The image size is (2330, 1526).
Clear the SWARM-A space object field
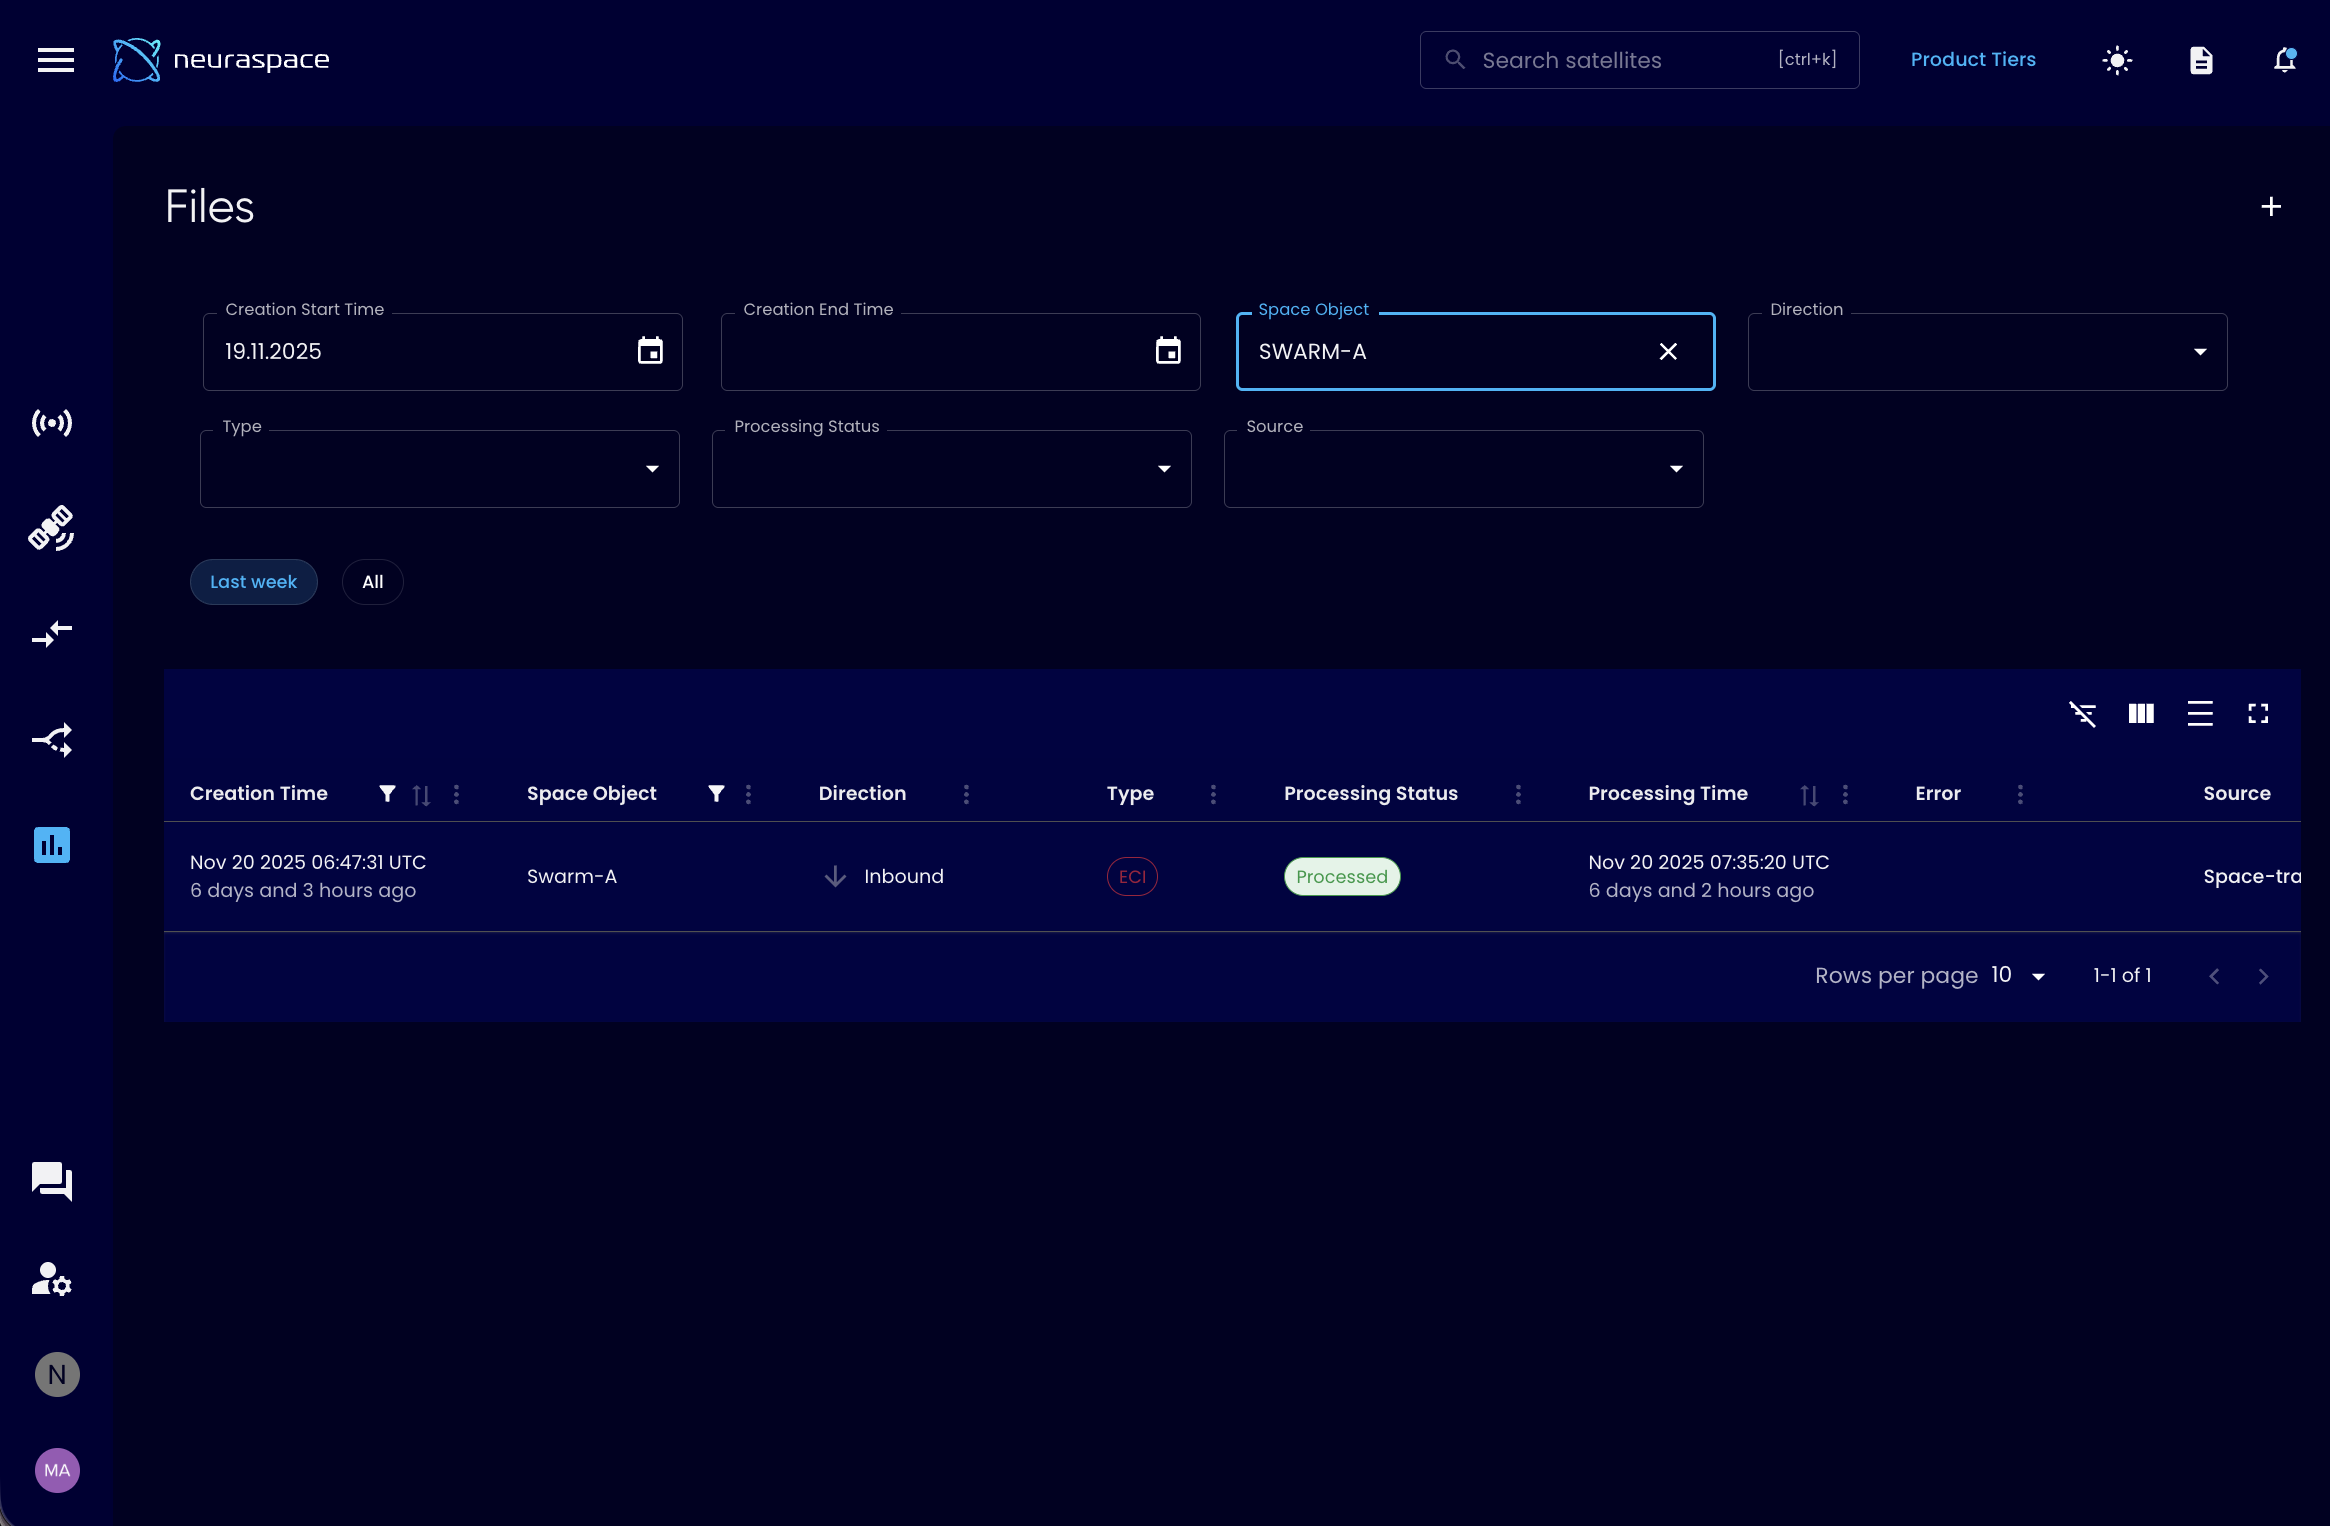[x=1668, y=352]
